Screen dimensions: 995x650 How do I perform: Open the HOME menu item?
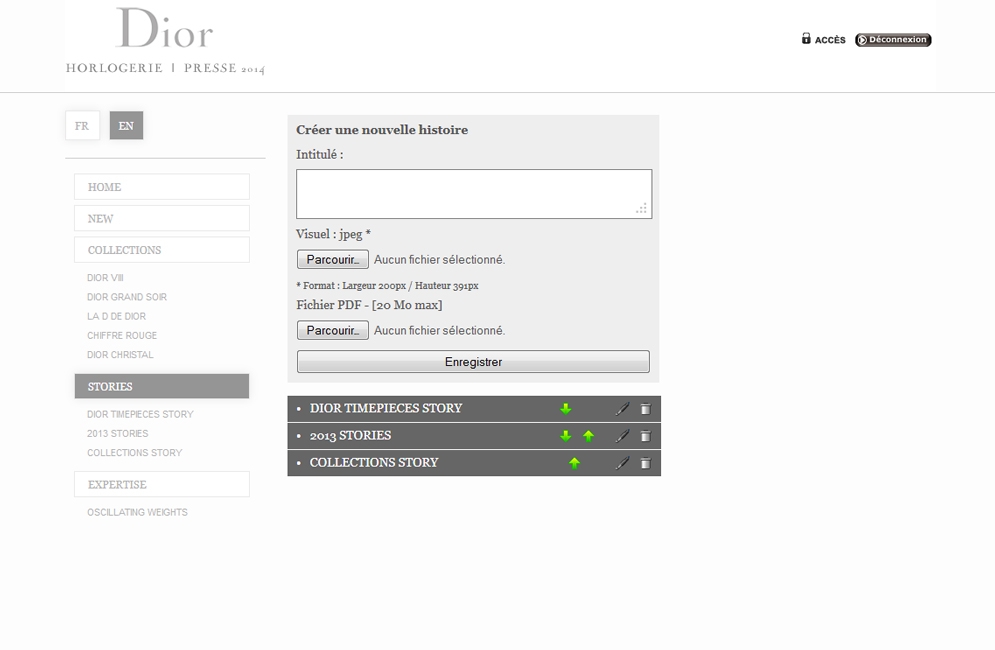tap(162, 187)
